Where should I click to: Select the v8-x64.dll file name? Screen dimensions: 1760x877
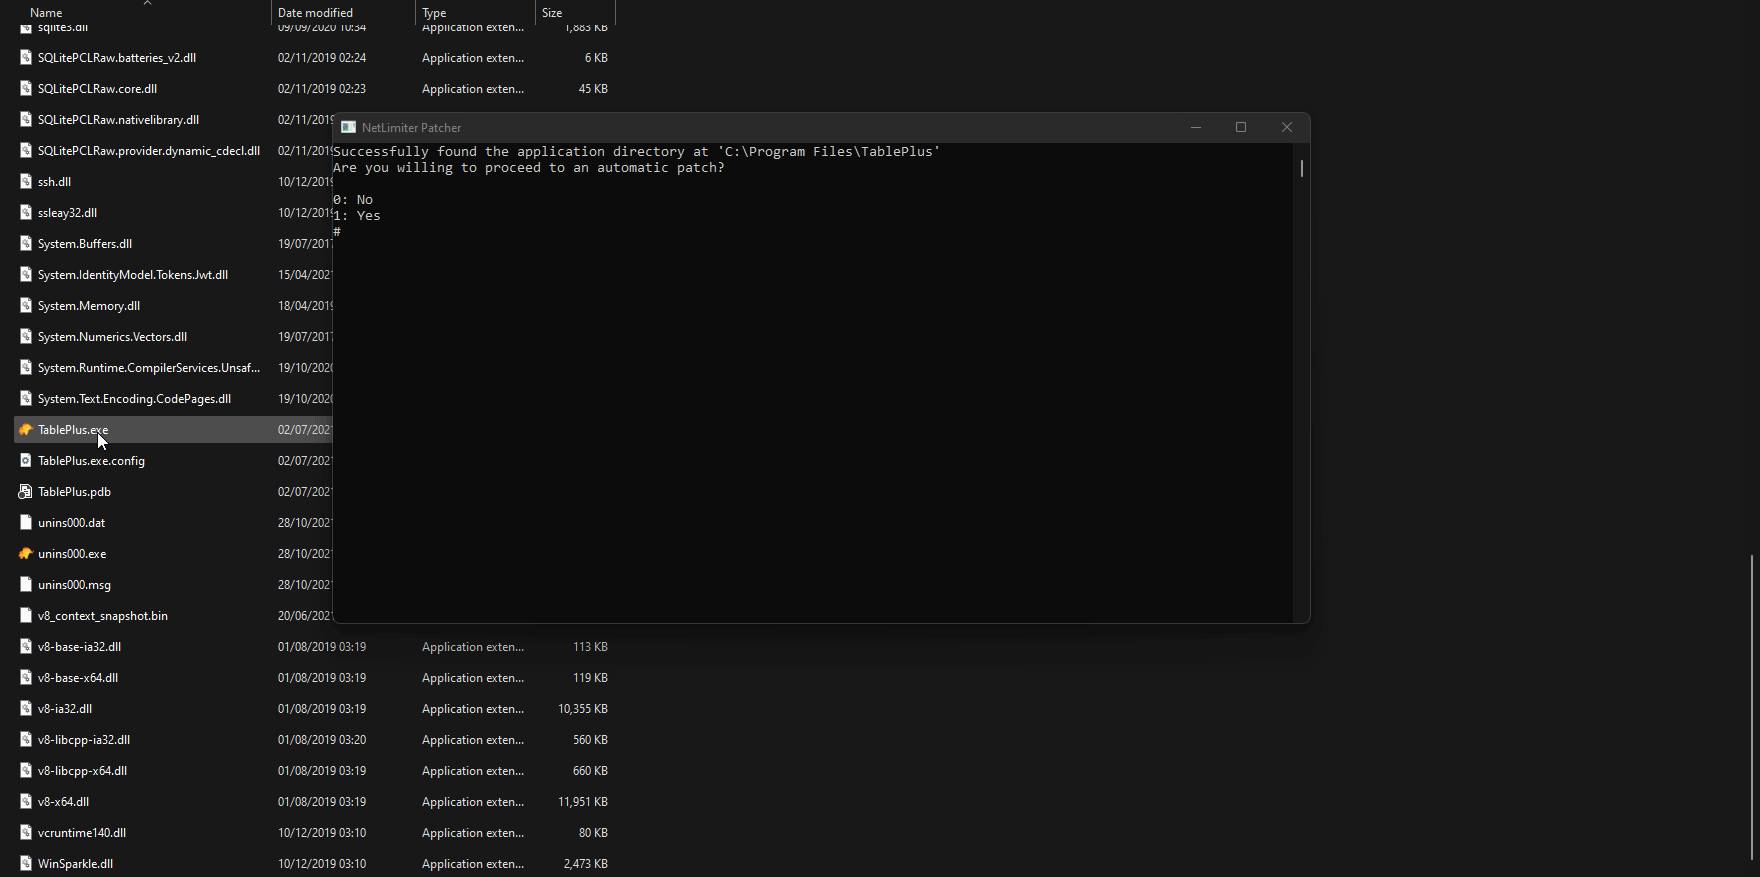(63, 802)
